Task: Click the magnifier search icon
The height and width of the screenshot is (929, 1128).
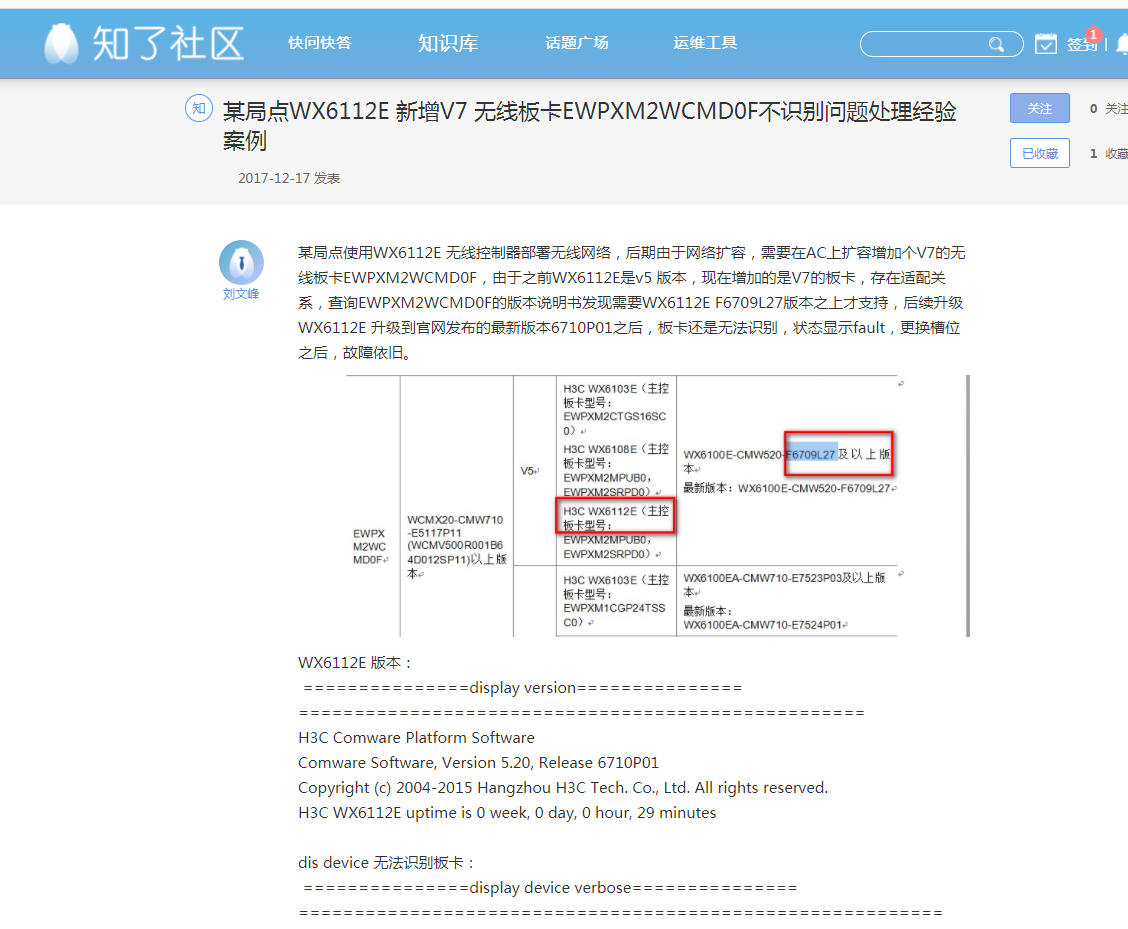Action: pyautogui.click(x=996, y=45)
